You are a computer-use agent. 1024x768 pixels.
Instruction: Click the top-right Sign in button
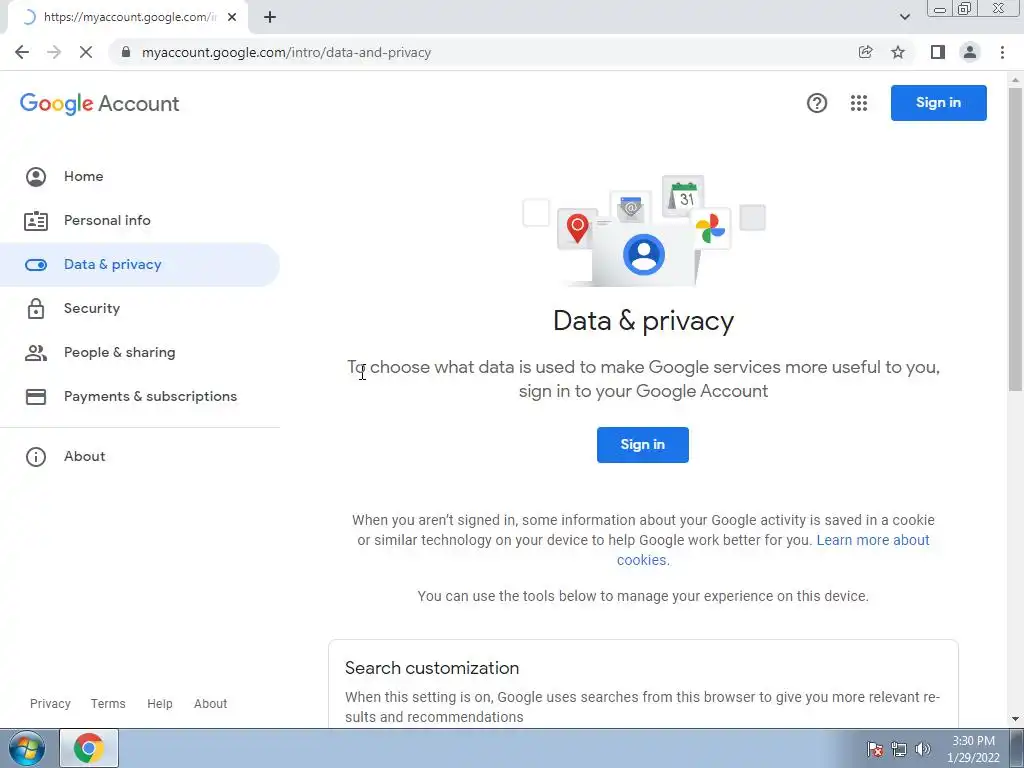(938, 103)
